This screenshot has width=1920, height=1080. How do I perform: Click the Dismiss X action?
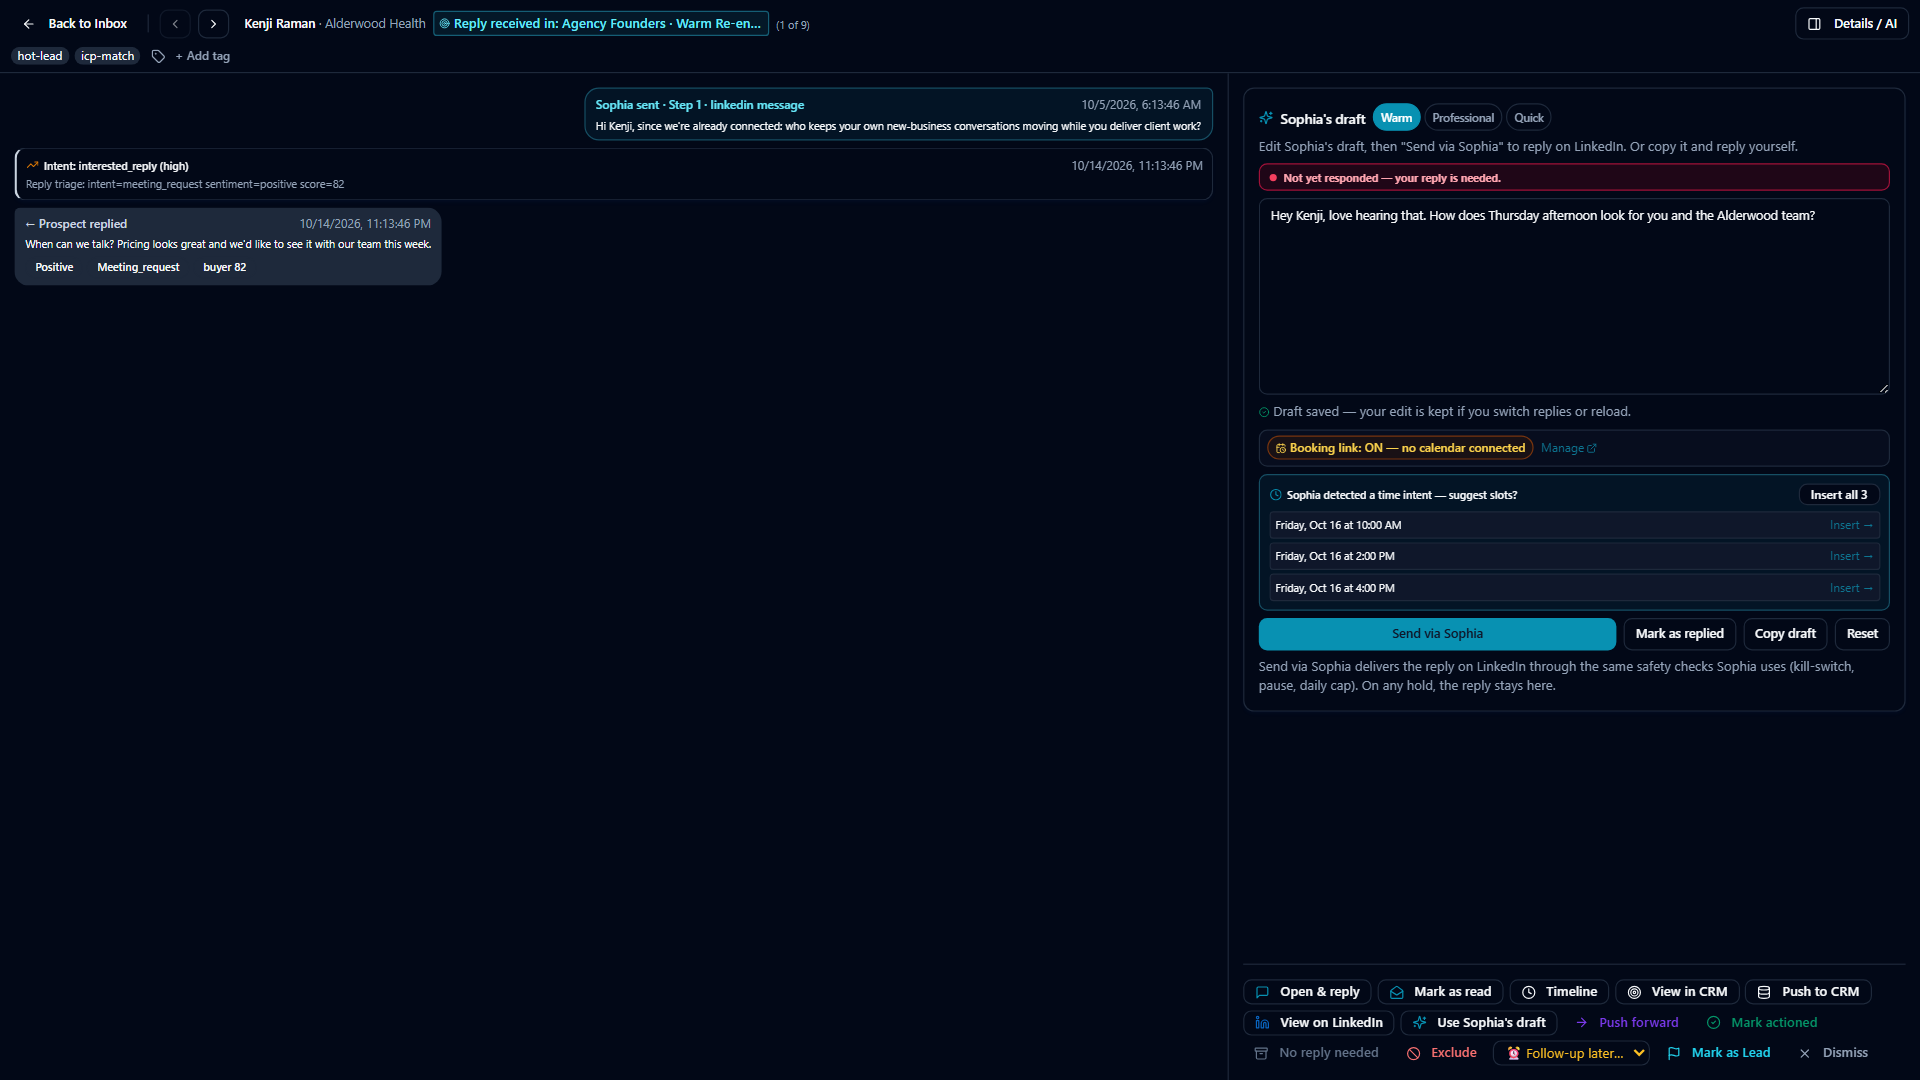coord(1834,1053)
